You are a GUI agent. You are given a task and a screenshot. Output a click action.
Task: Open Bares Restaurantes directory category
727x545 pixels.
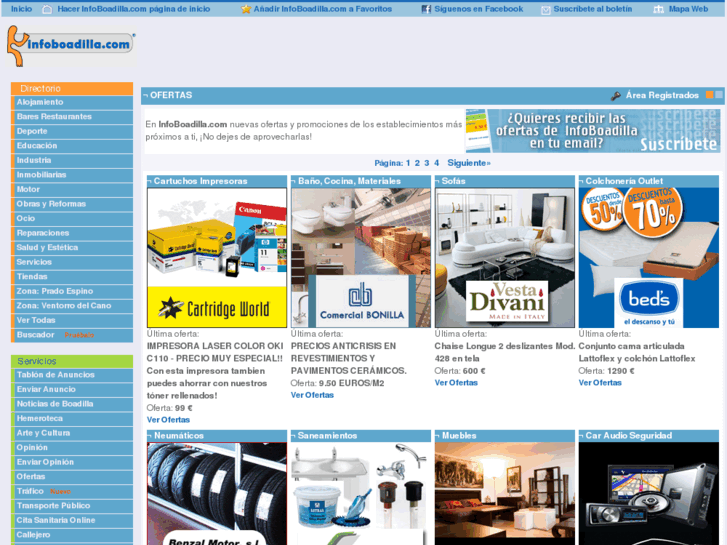click(72, 116)
